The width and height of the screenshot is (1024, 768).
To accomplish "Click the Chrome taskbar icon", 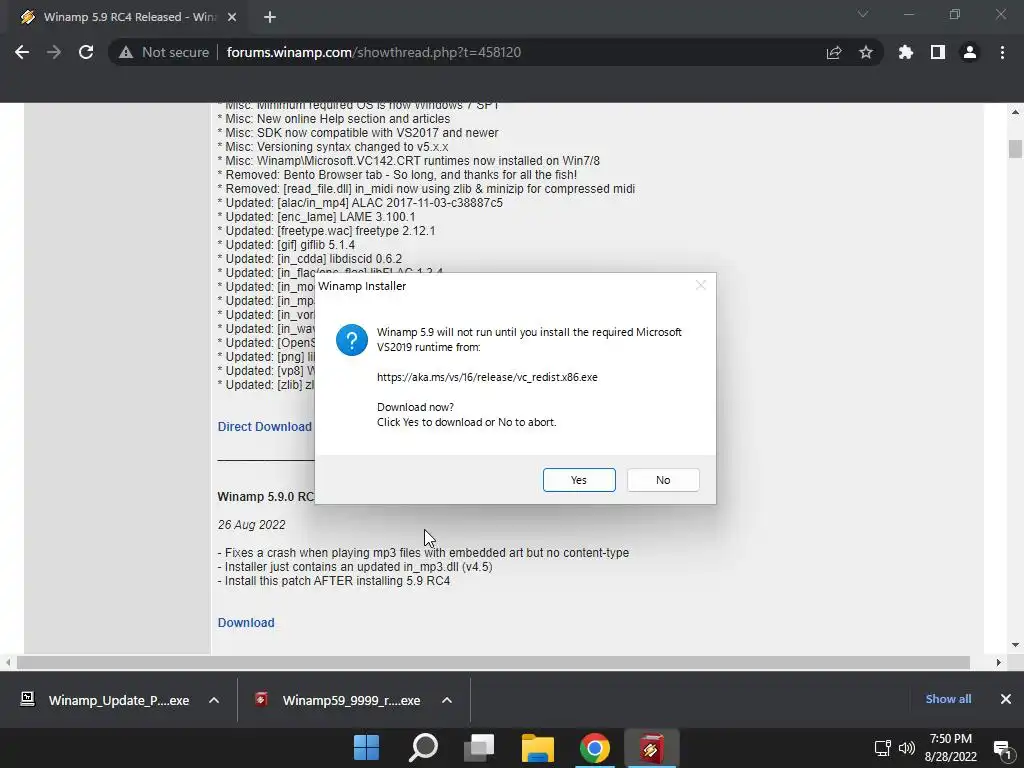I will (594, 748).
